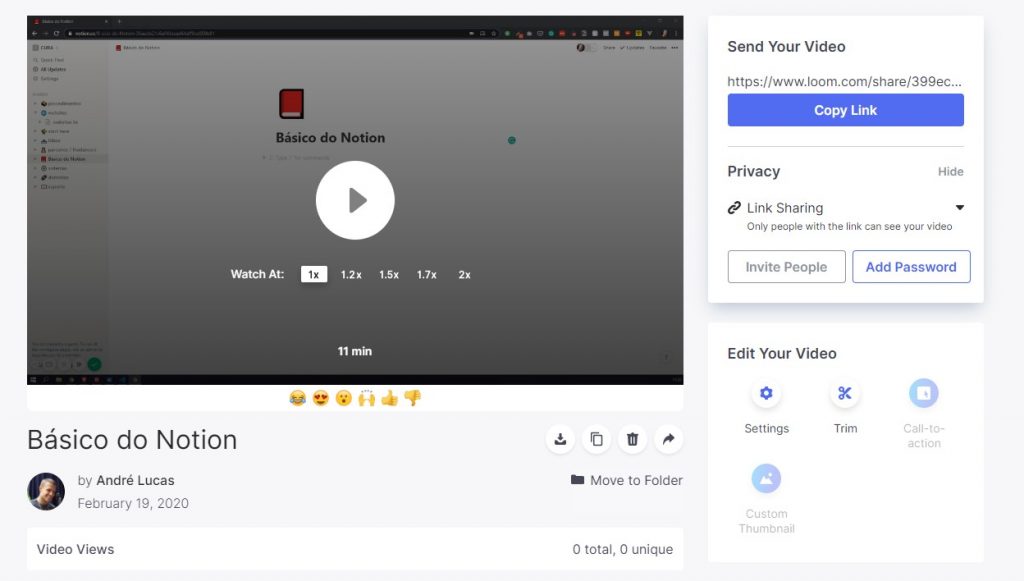The image size is (1024, 581).
Task: Click Invite People button
Action: click(x=786, y=267)
